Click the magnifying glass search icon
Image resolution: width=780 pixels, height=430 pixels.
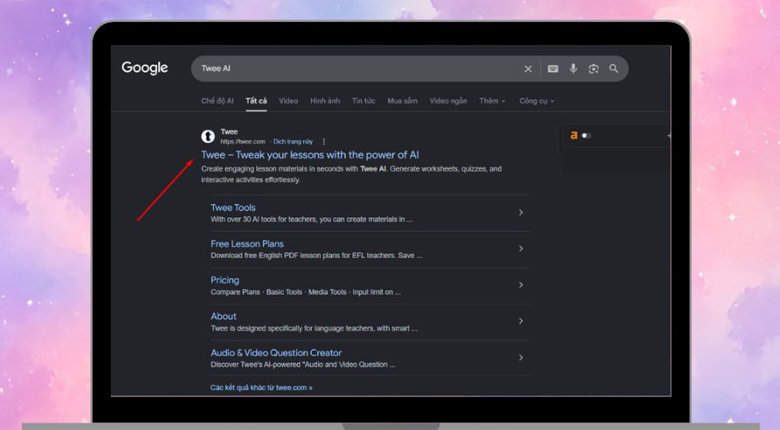pos(614,69)
